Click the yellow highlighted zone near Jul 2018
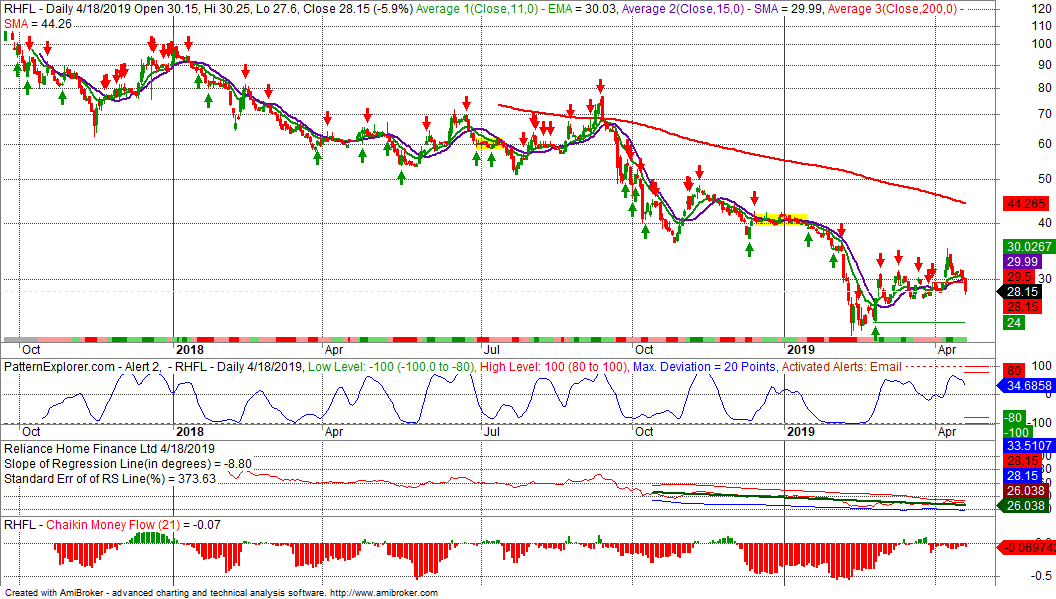Screen dimensions: 1056x599 pyautogui.click(x=489, y=143)
